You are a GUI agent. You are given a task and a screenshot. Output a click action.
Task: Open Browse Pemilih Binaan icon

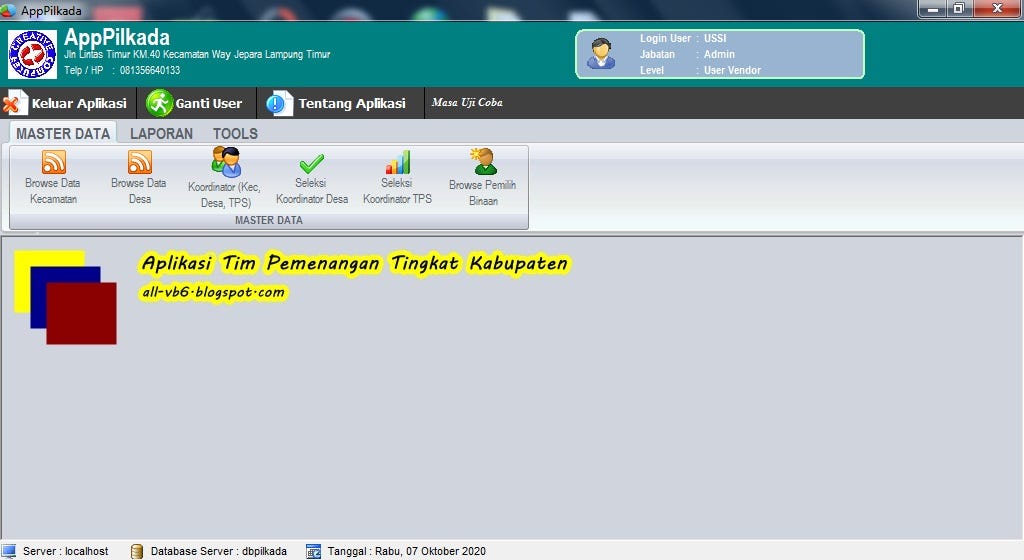tap(483, 162)
